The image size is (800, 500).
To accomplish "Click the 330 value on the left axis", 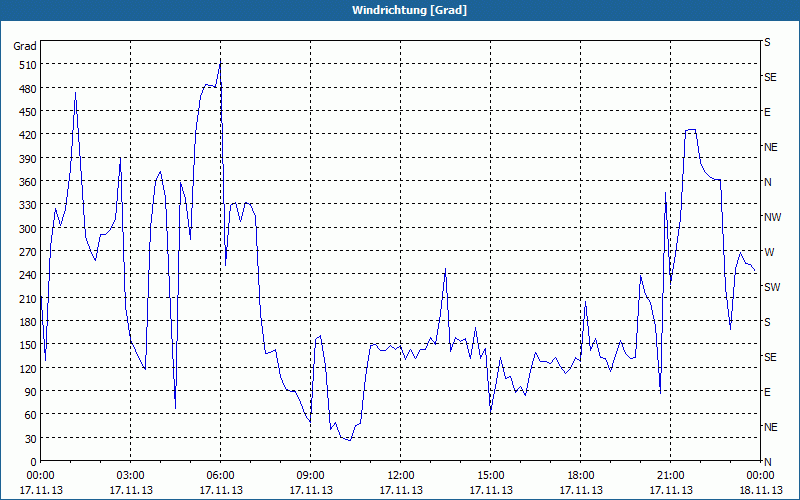I will point(28,205).
